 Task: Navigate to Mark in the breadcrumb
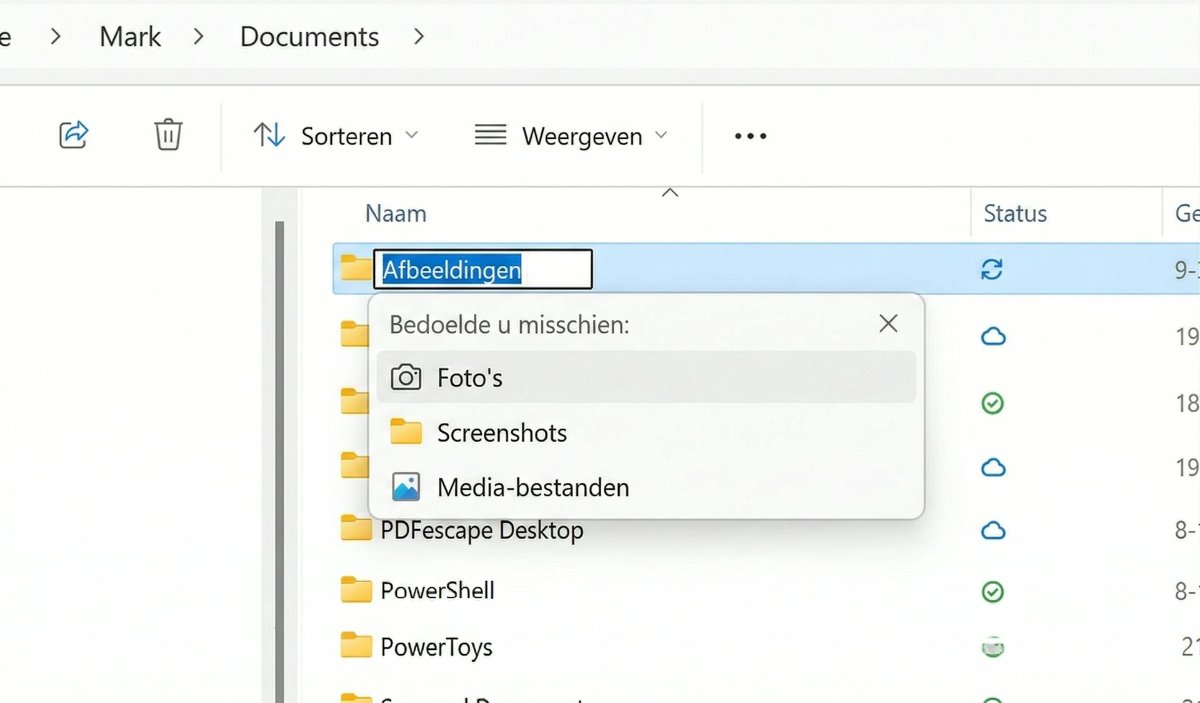click(130, 37)
